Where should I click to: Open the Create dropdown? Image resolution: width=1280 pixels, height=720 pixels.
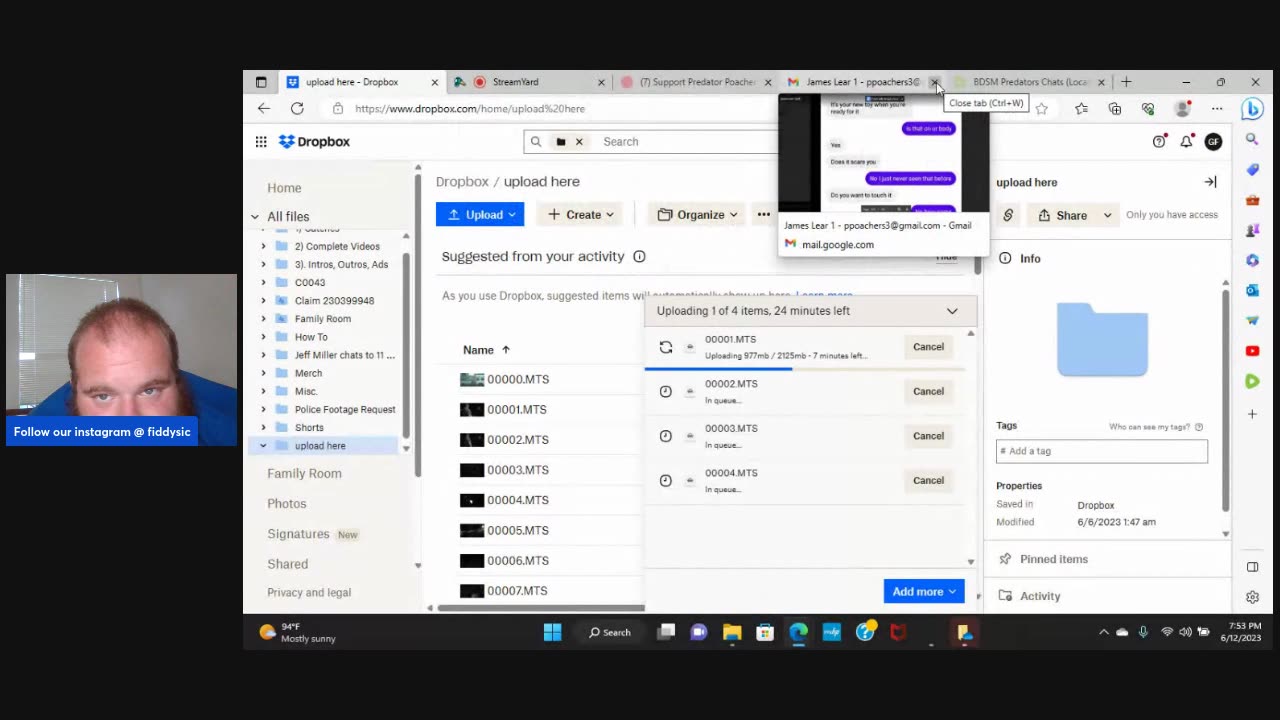coord(581,214)
